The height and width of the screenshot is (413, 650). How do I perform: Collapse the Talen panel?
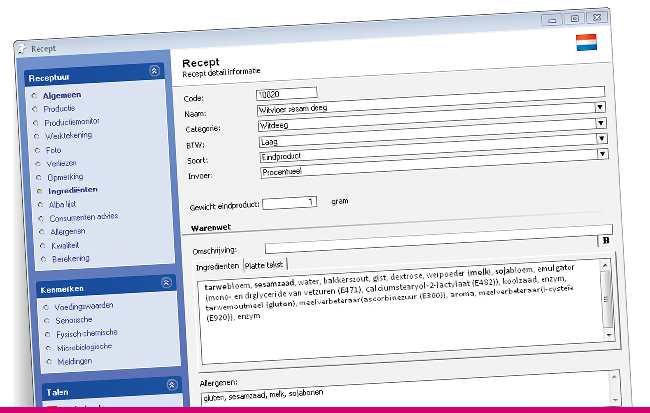[172, 384]
